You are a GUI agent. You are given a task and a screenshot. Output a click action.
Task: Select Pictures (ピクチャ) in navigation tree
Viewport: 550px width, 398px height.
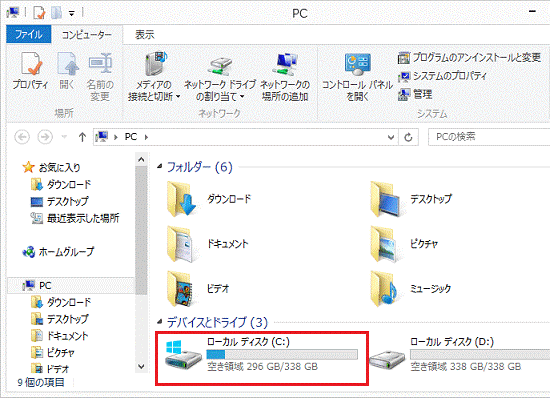pyautogui.click(x=53, y=352)
